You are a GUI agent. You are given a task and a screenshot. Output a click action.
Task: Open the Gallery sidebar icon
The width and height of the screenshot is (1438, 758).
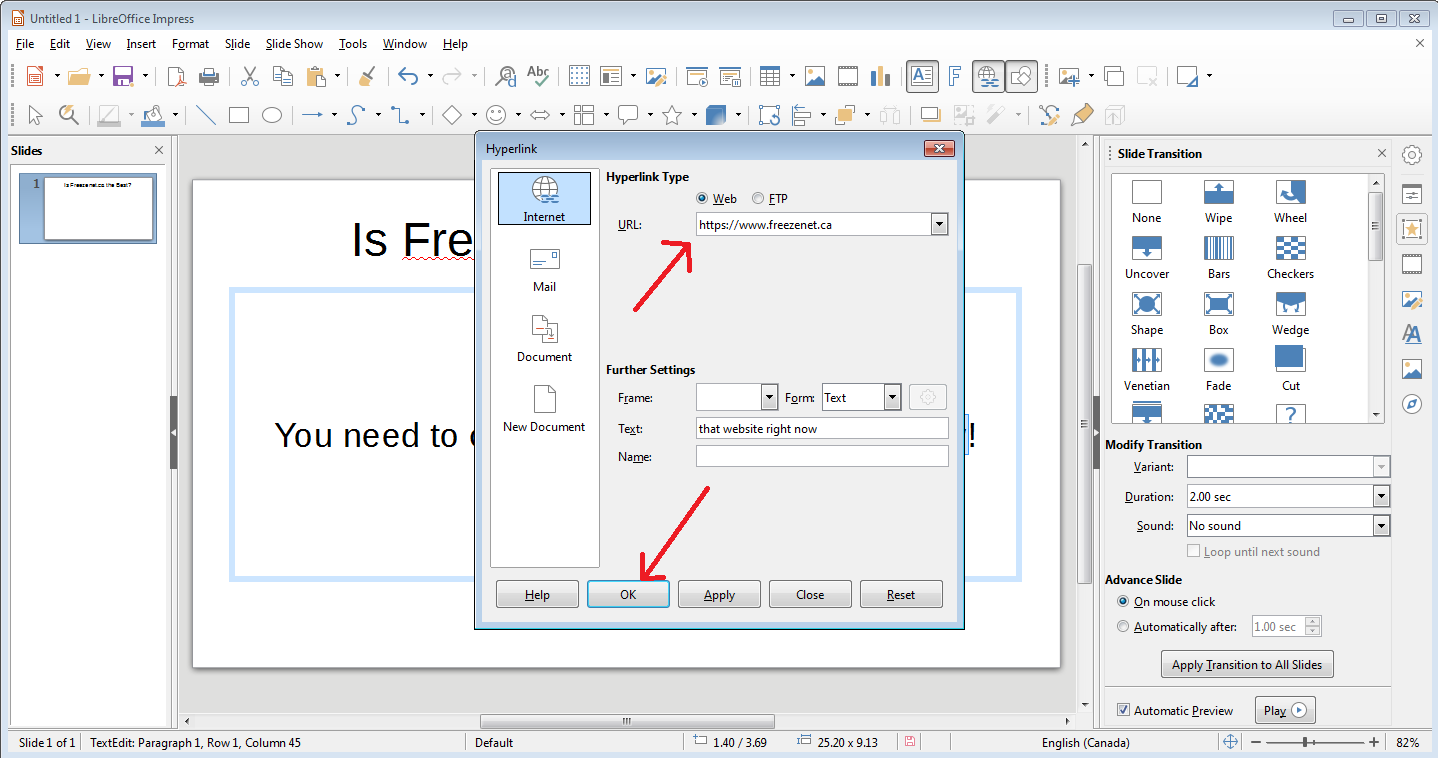coord(1411,369)
